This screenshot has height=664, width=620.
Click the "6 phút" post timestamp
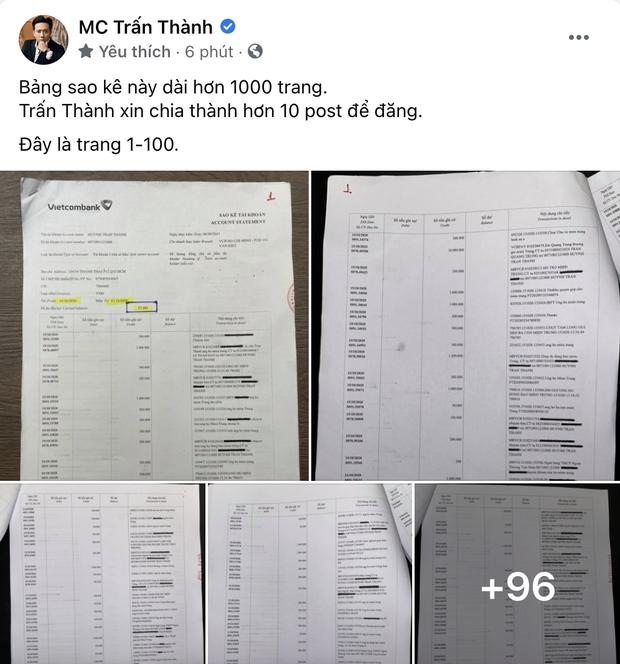(x=209, y=52)
